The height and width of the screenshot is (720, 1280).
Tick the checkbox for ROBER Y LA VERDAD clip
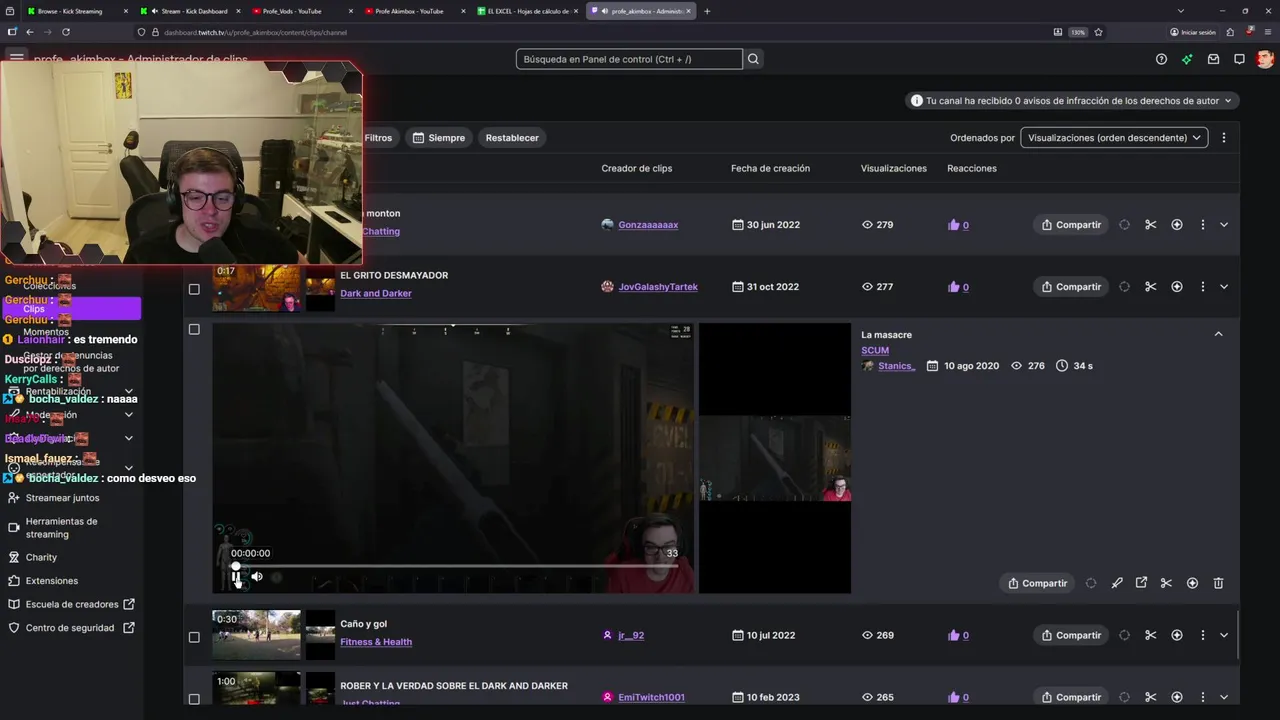pos(194,699)
